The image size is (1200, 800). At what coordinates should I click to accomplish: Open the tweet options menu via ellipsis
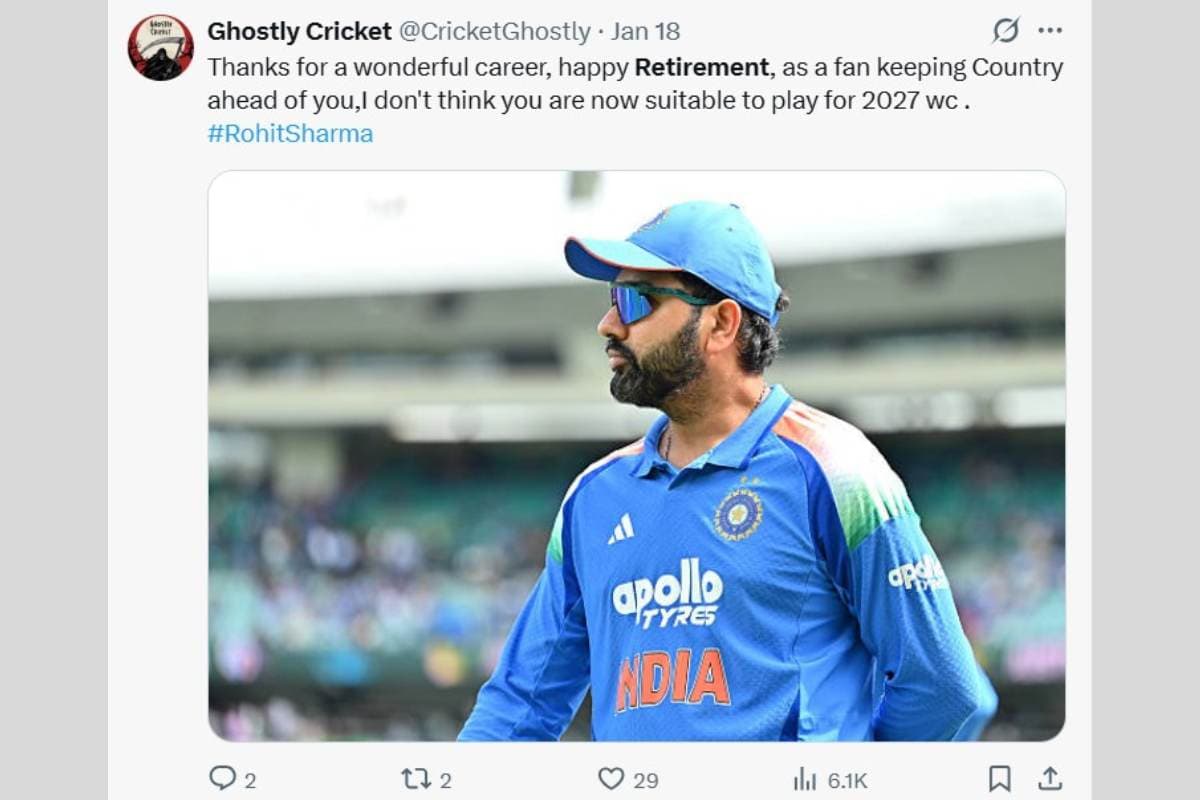coord(1049,30)
